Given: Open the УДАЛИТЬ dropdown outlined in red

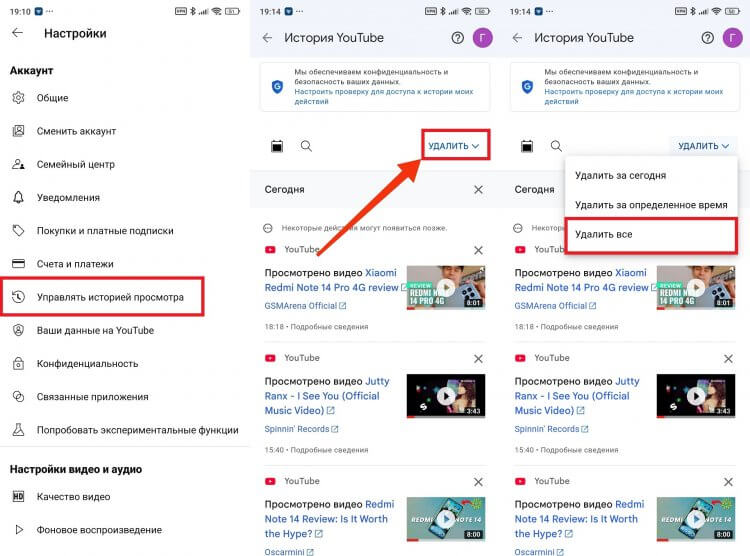Looking at the screenshot, I should 454,146.
